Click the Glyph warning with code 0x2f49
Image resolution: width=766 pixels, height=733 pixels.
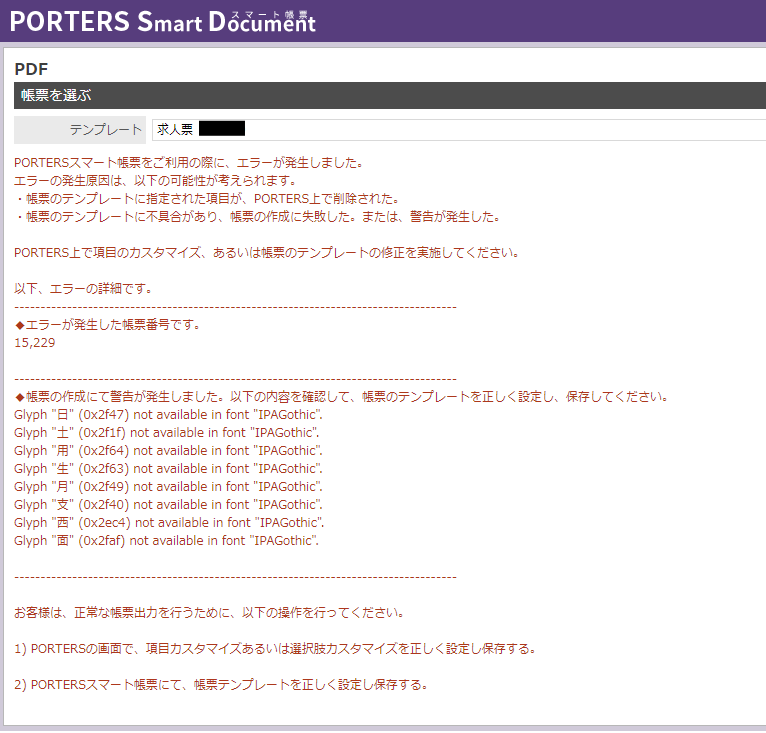click(168, 487)
